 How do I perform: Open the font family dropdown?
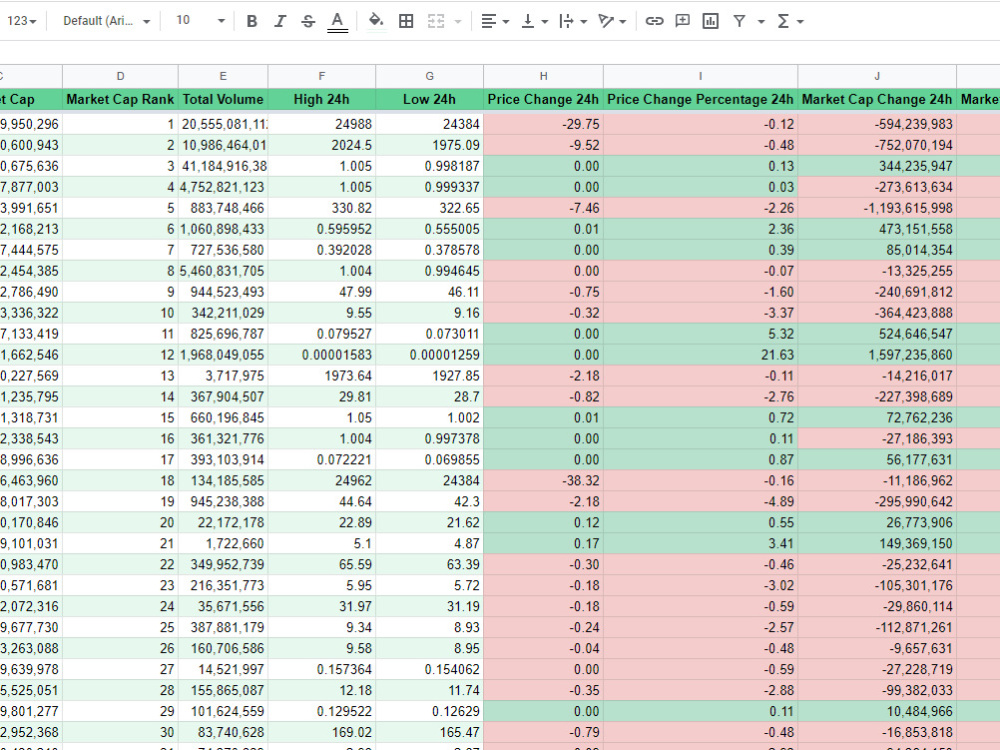coord(104,20)
